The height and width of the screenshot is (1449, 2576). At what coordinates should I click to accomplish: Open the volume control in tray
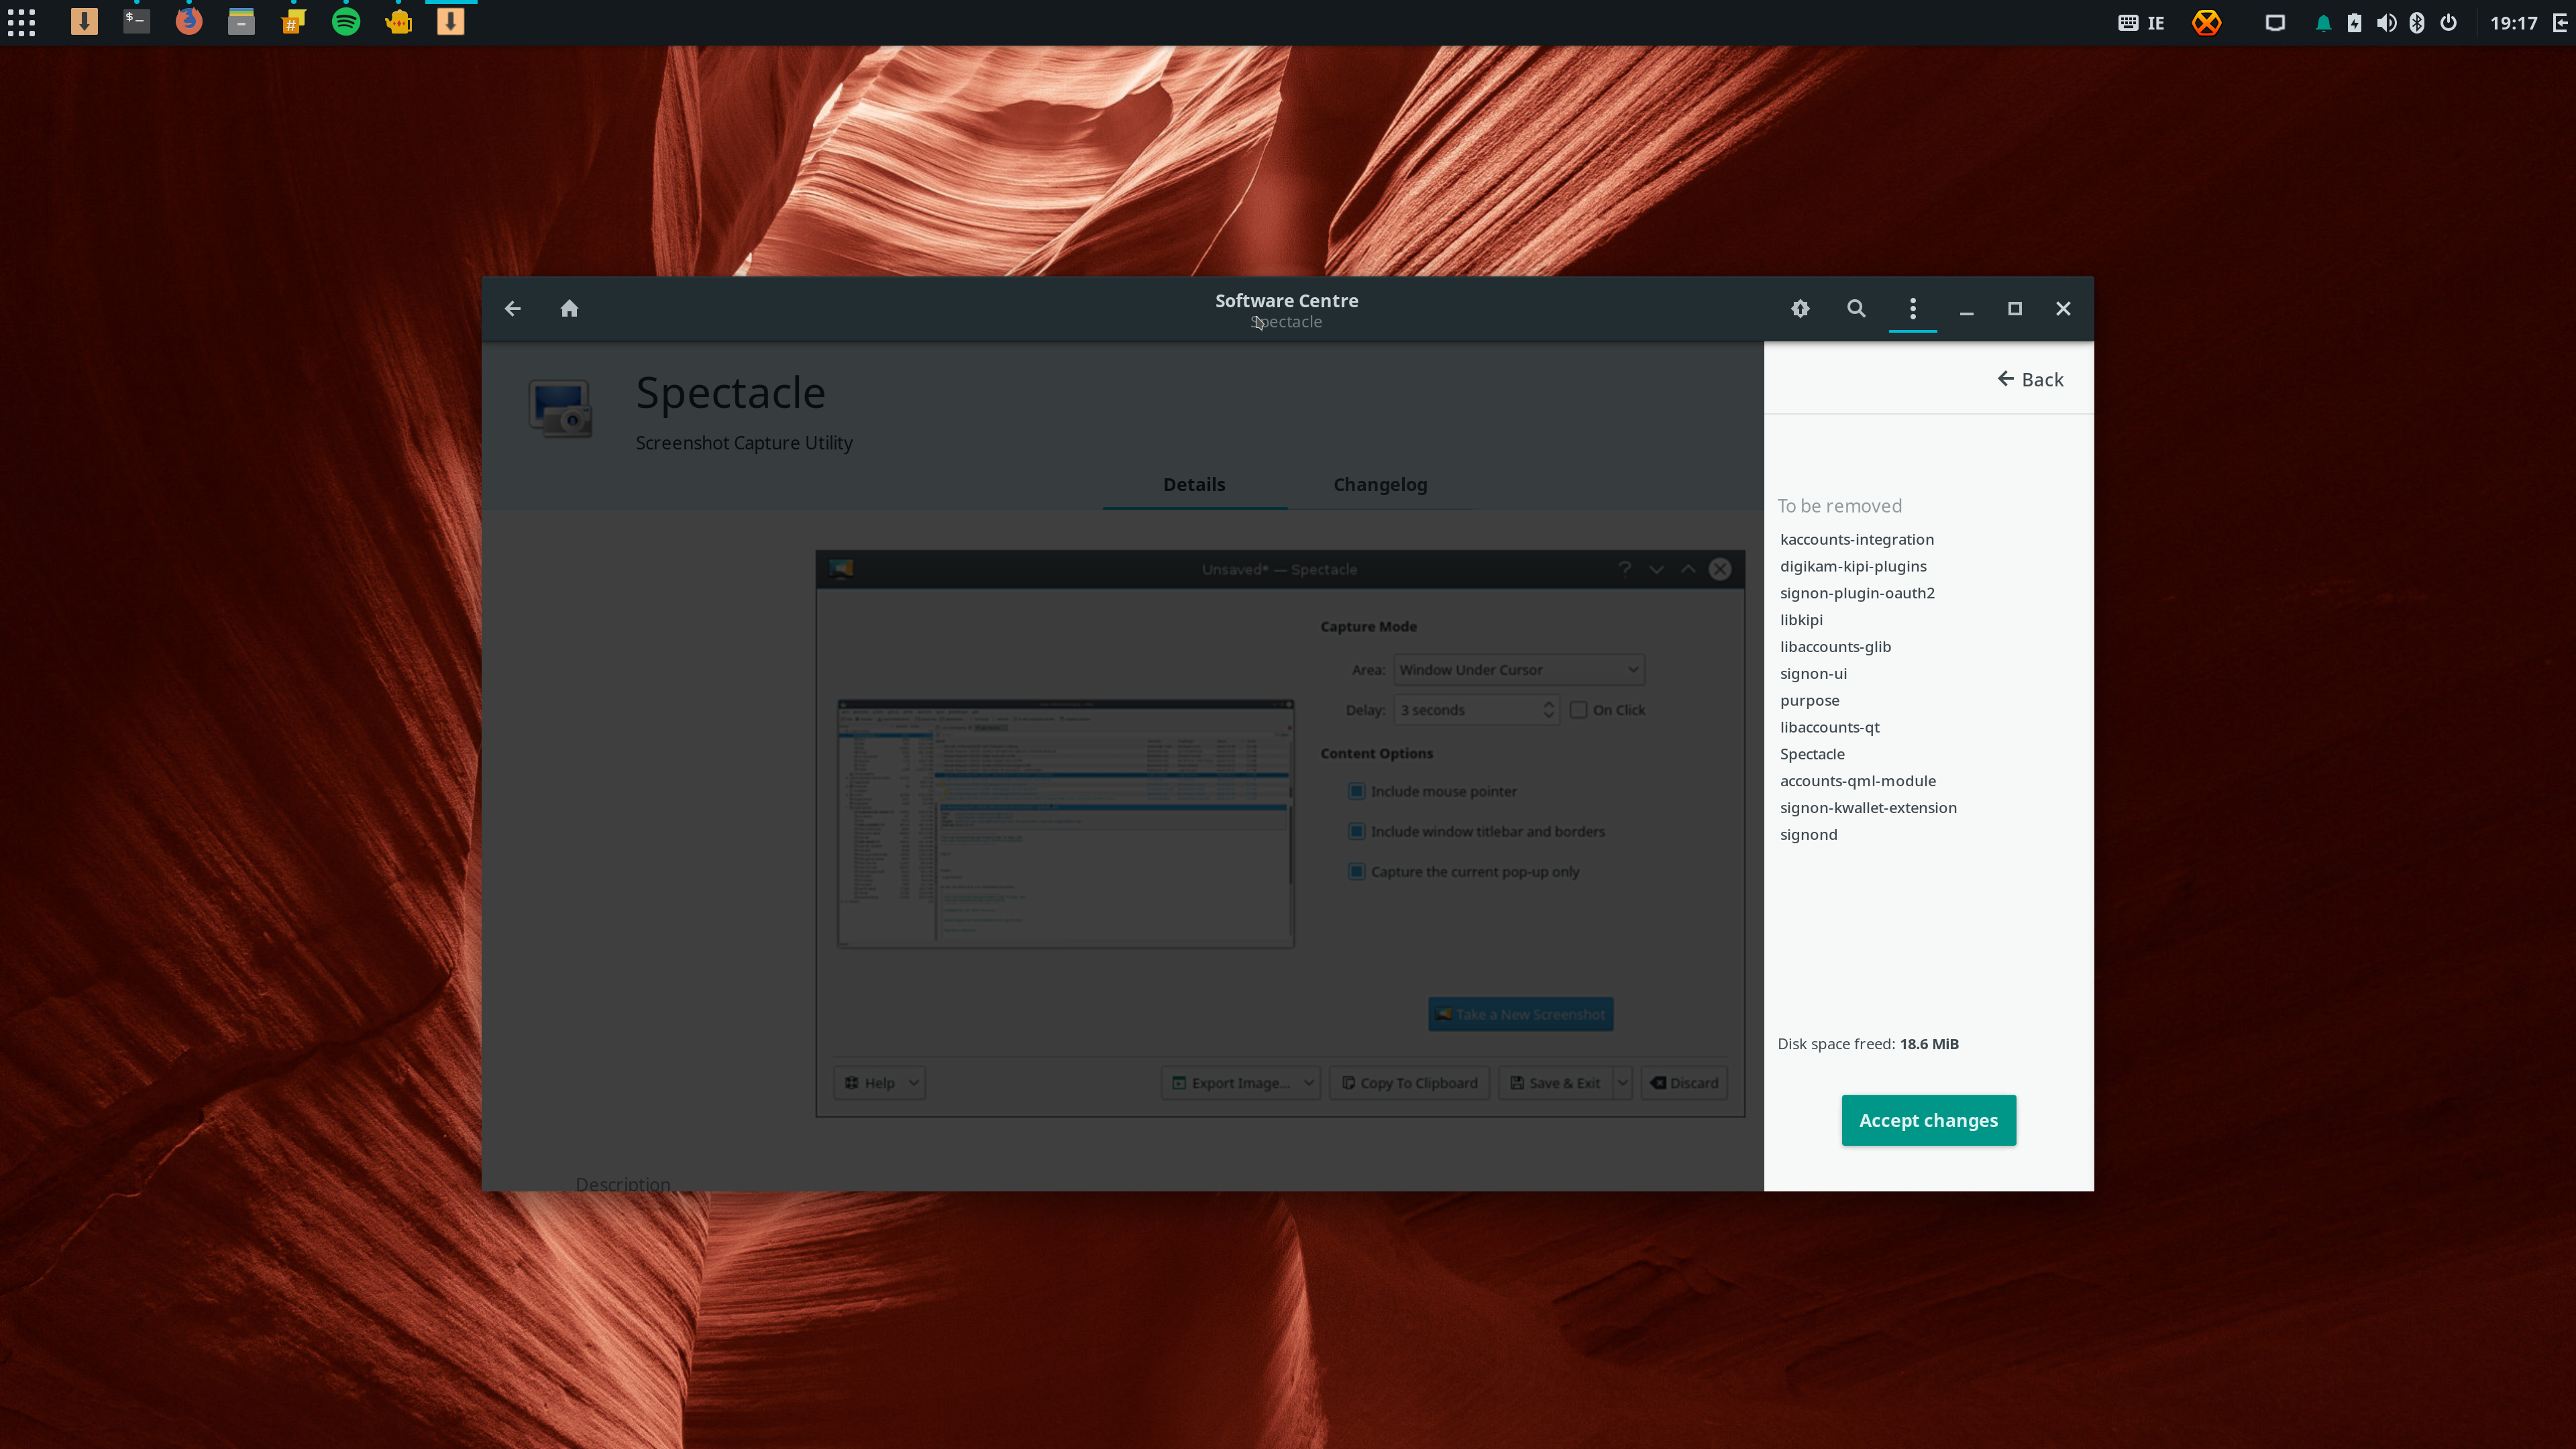[x=2386, y=23]
